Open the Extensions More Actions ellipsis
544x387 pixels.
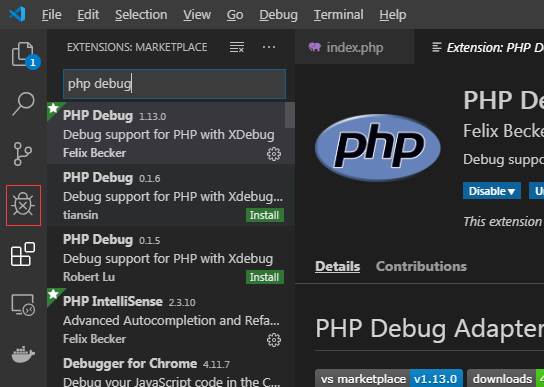pyautogui.click(x=269, y=47)
